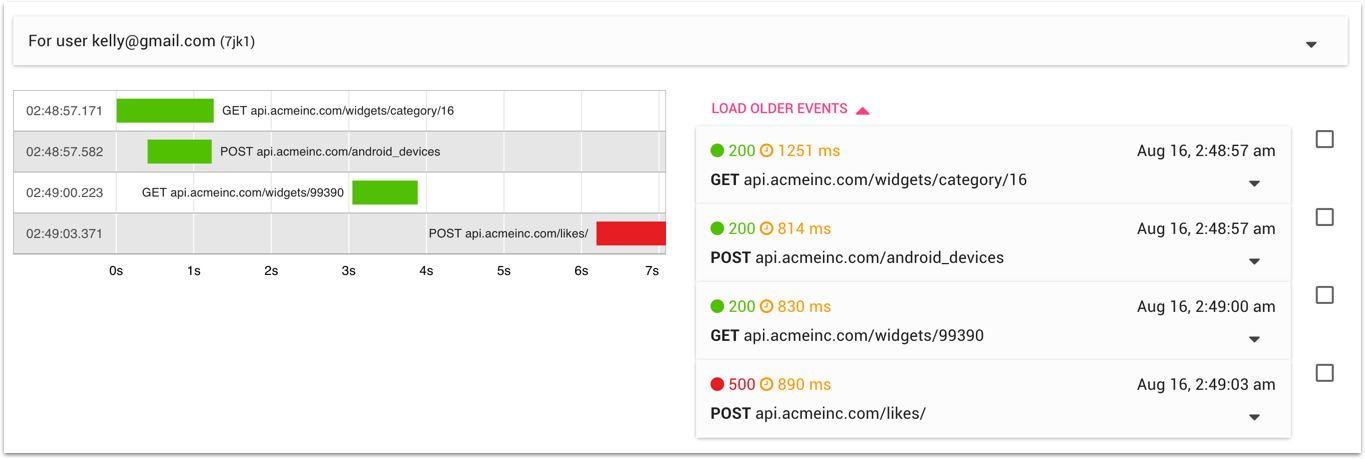The width and height of the screenshot is (1365, 459).
Task: Click timestamp 02:49:03.371 in timeline
Action: coord(64,234)
